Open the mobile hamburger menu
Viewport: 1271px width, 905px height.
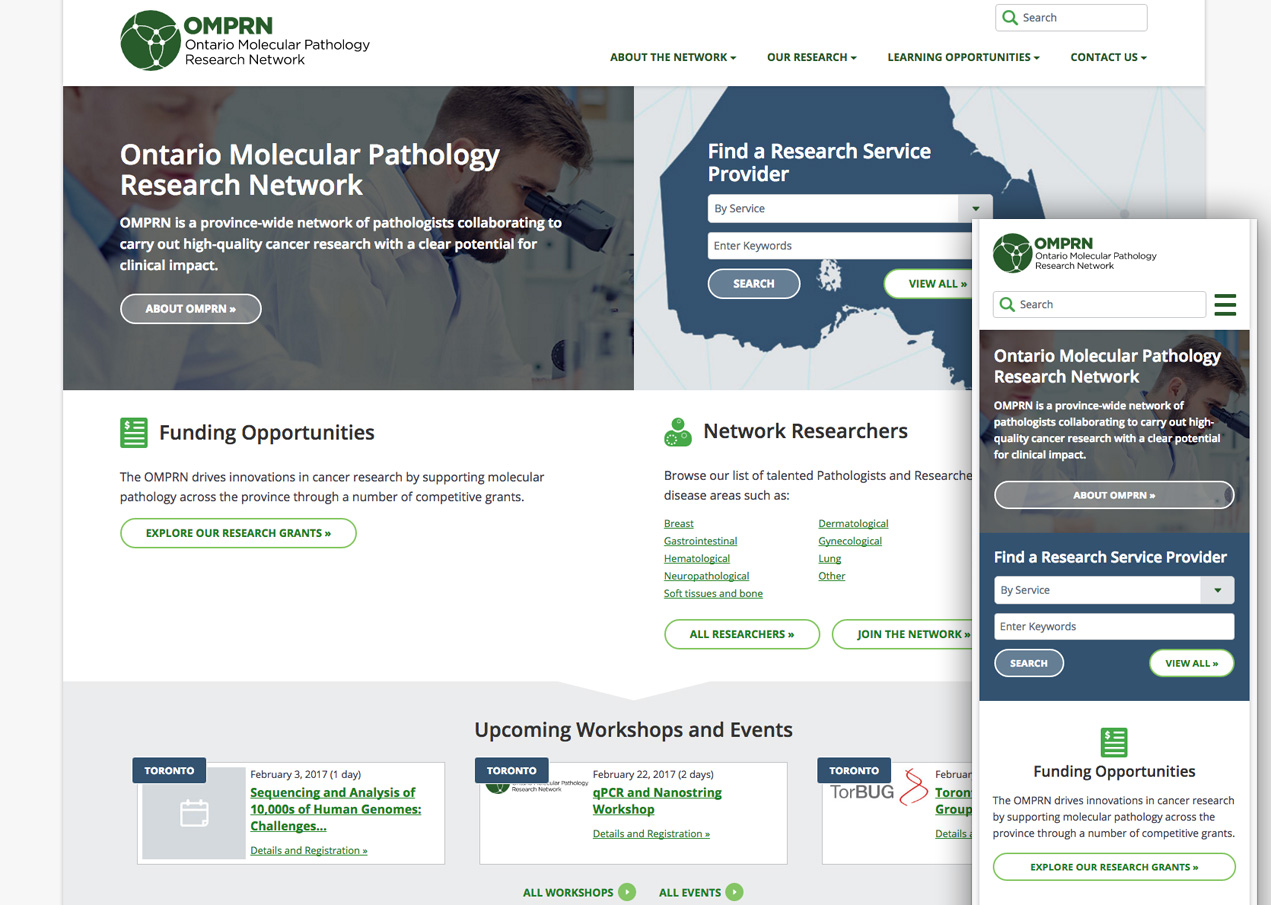pyautogui.click(x=1224, y=305)
